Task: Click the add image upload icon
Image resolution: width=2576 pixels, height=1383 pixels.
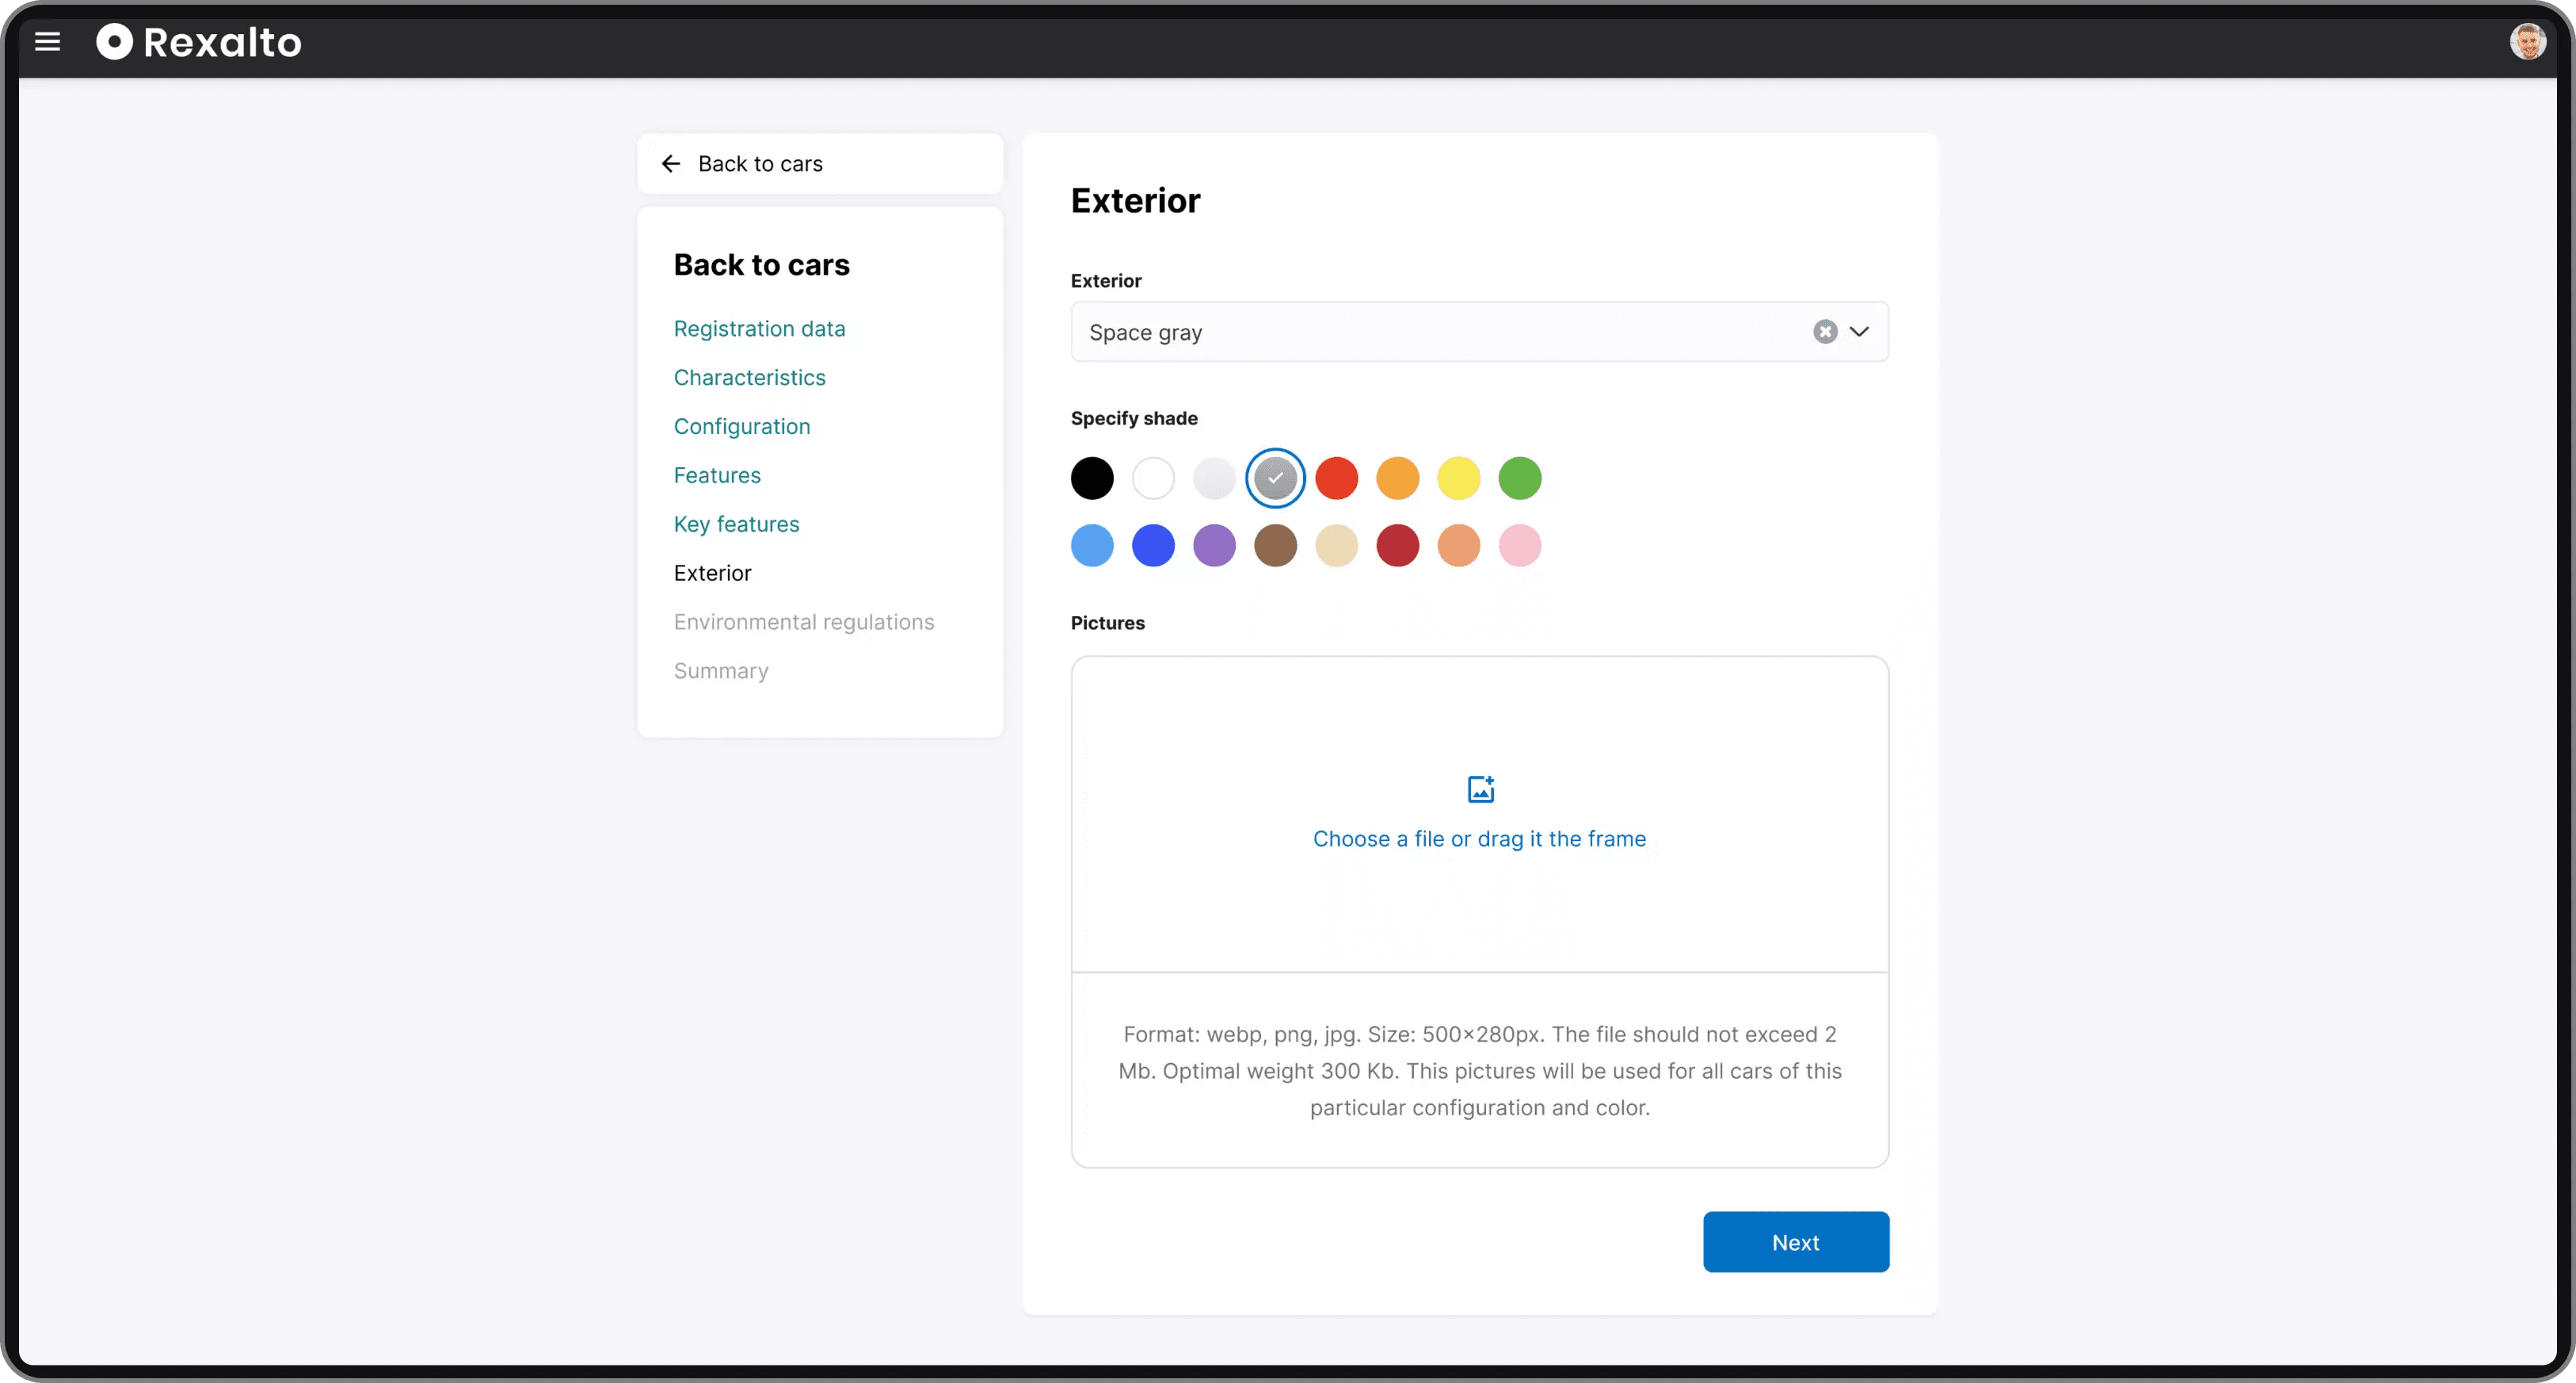Action: click(1480, 789)
